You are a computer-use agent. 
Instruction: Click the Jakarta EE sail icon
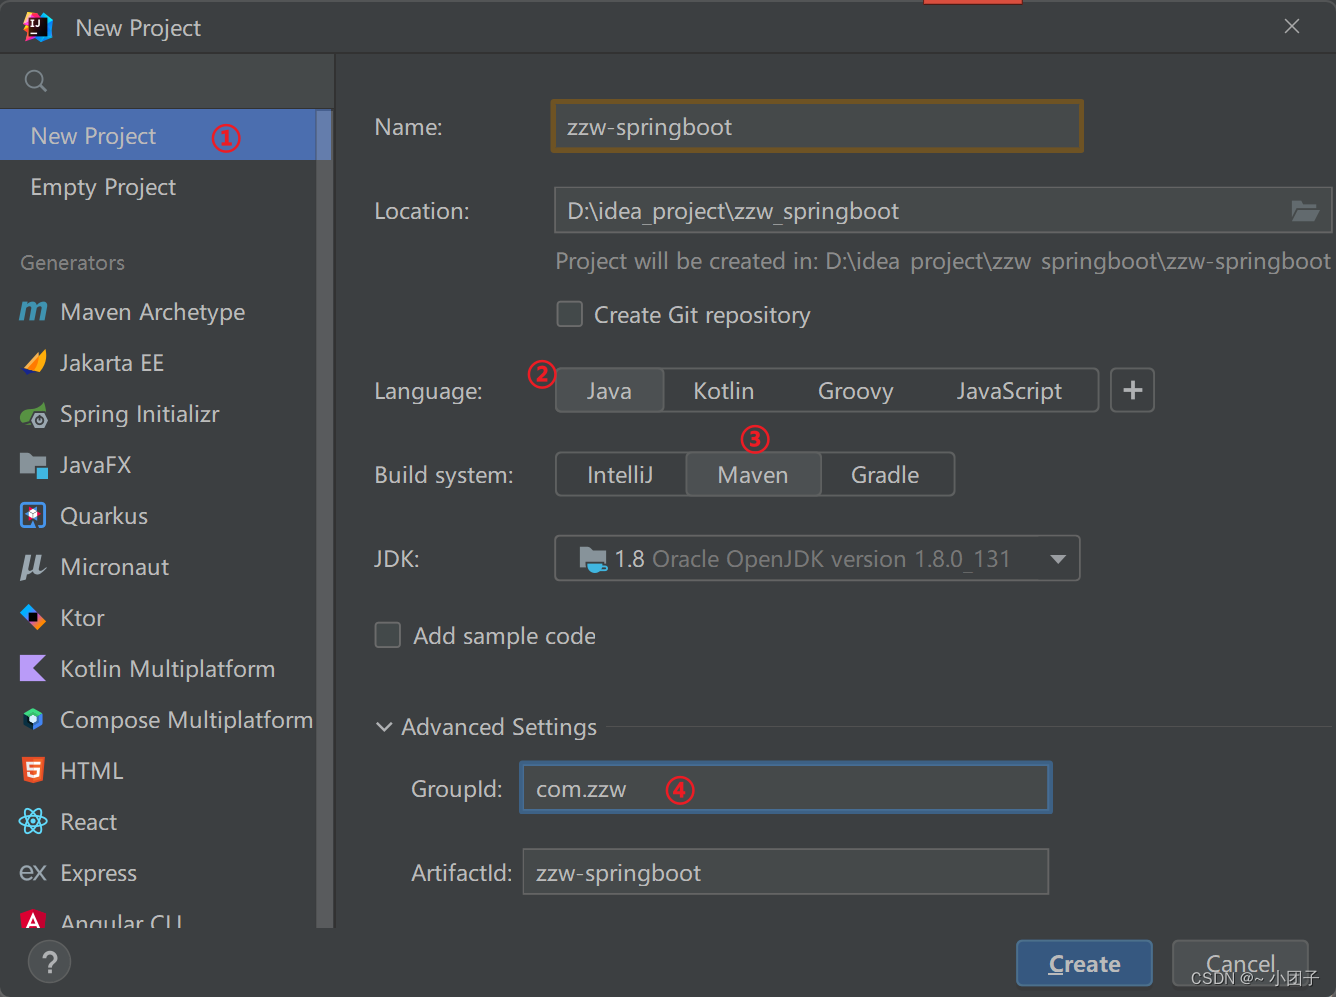click(x=34, y=363)
